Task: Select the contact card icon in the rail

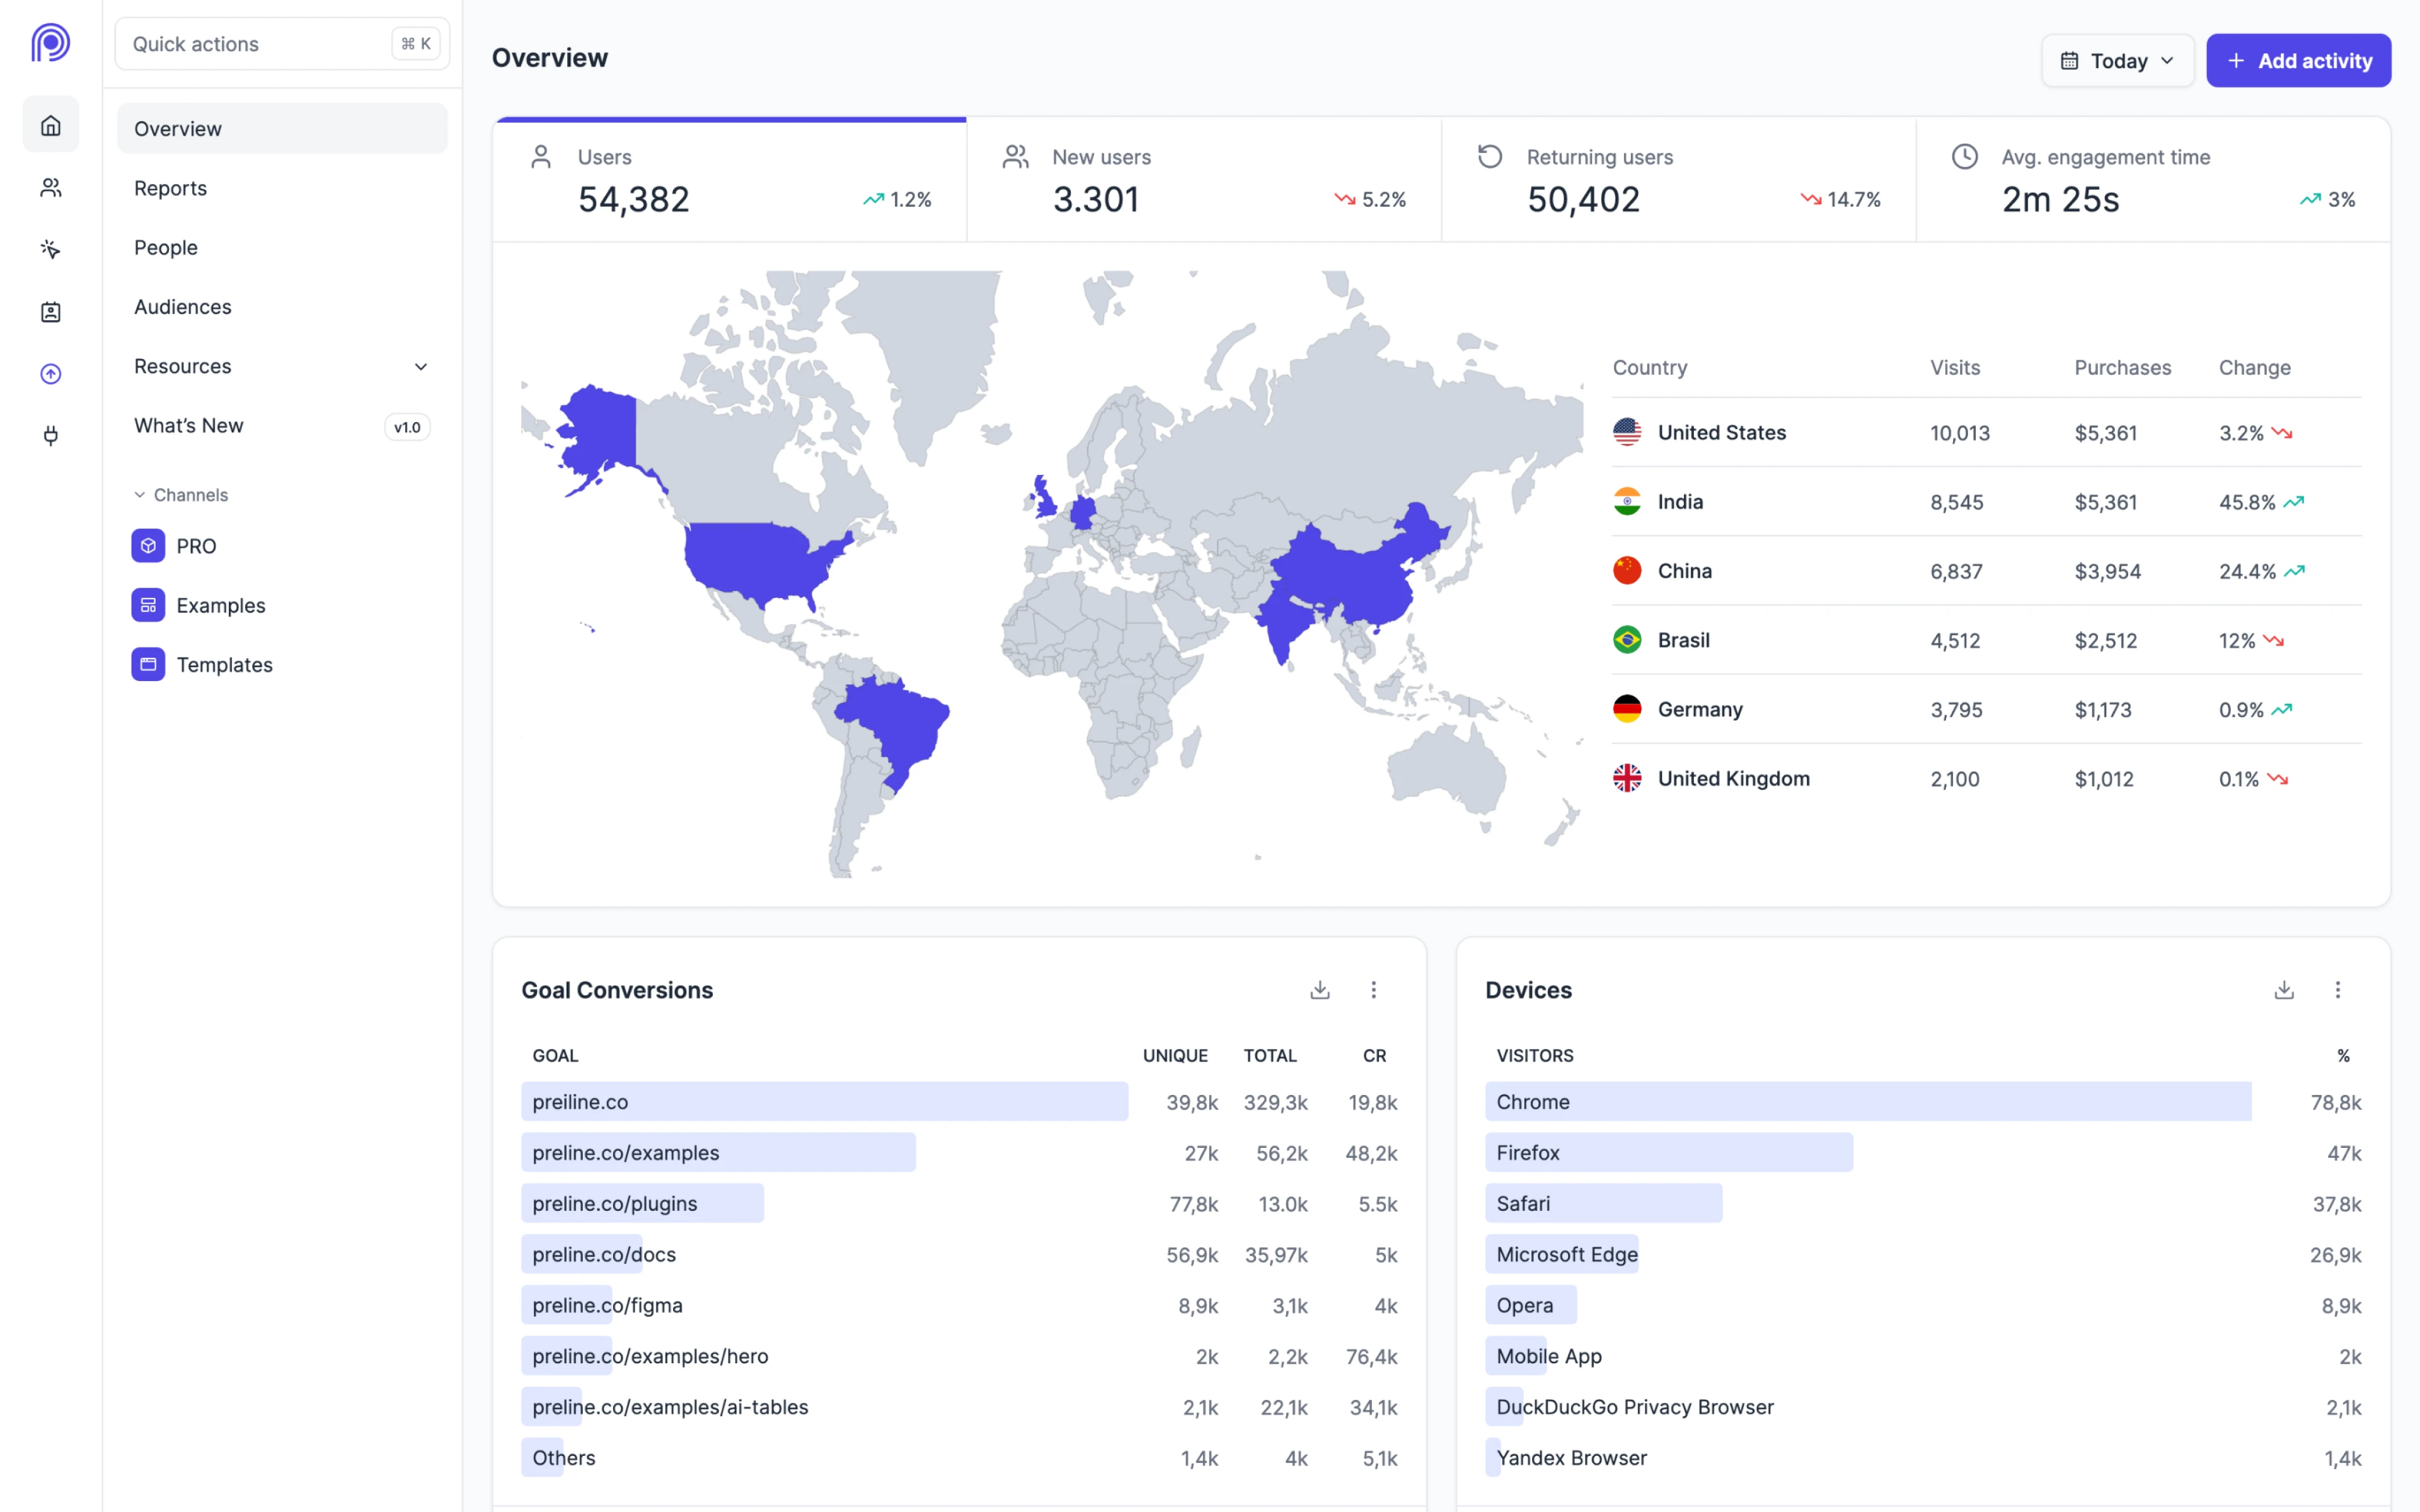Action: 50,311
